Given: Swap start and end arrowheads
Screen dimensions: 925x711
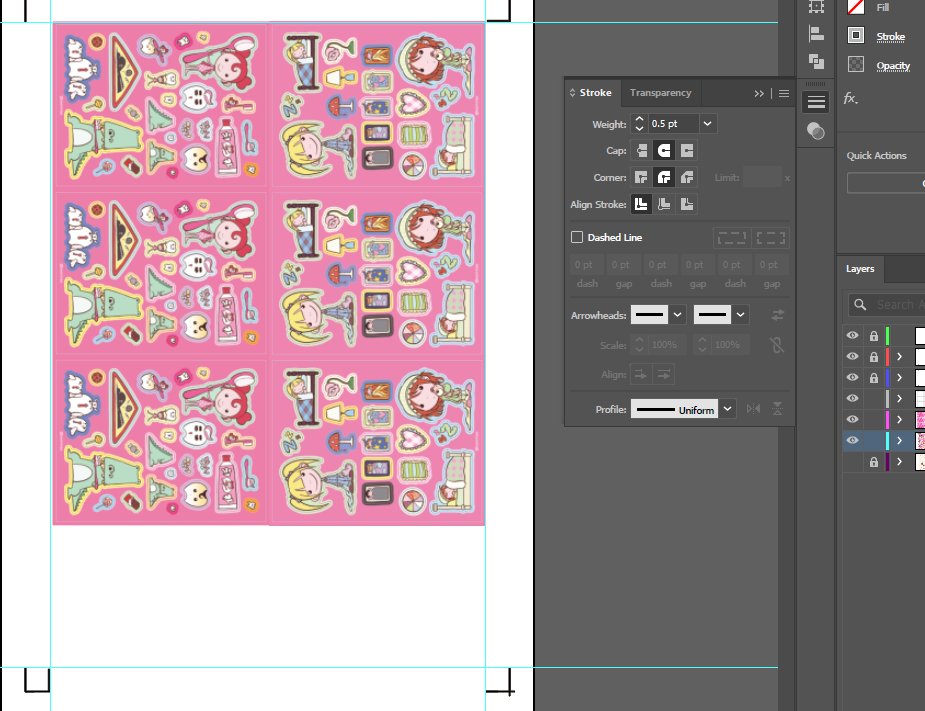Looking at the screenshot, I should [x=778, y=315].
